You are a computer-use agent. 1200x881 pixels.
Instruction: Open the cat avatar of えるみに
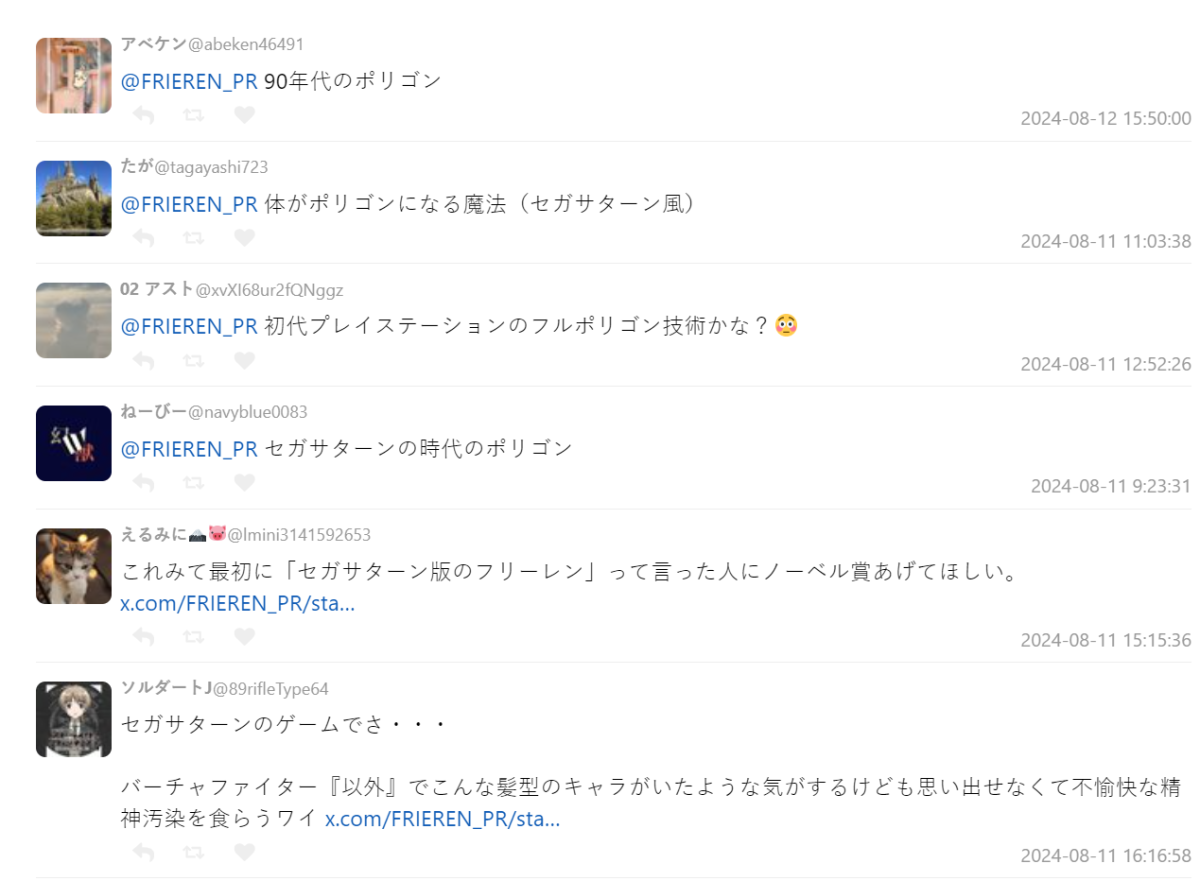(x=74, y=566)
